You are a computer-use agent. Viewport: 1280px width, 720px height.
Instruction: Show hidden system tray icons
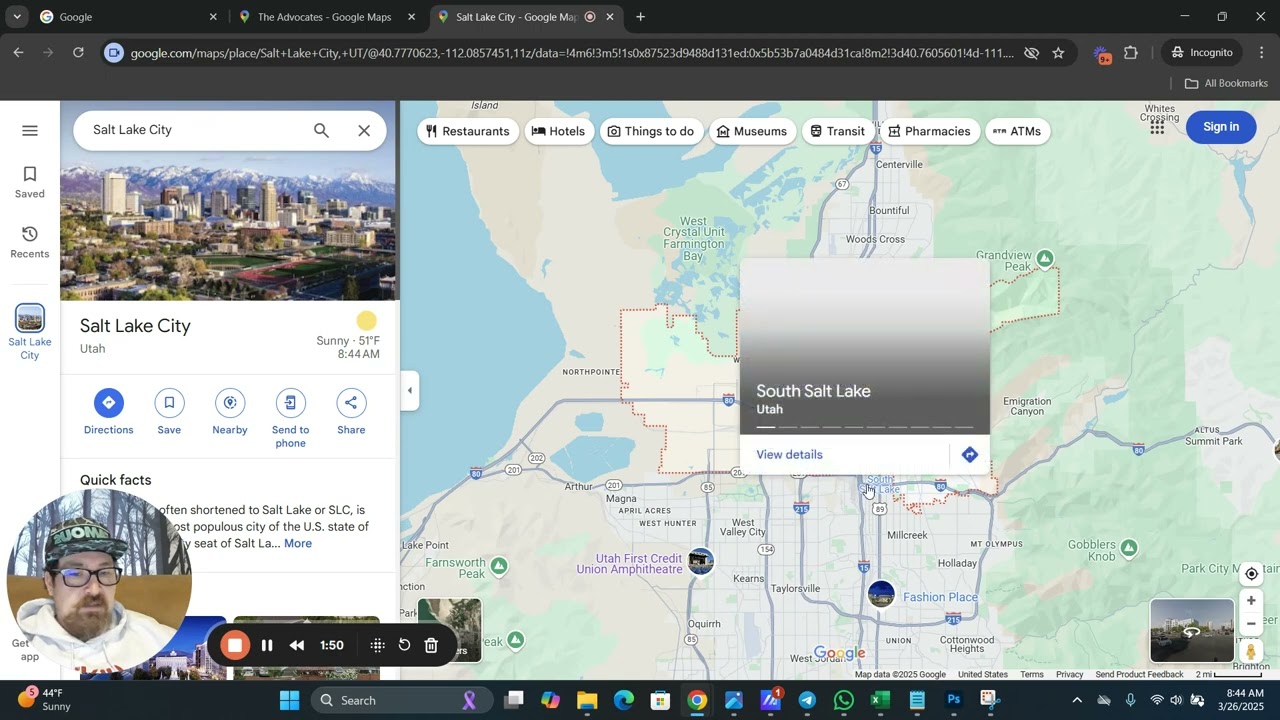(1076, 700)
